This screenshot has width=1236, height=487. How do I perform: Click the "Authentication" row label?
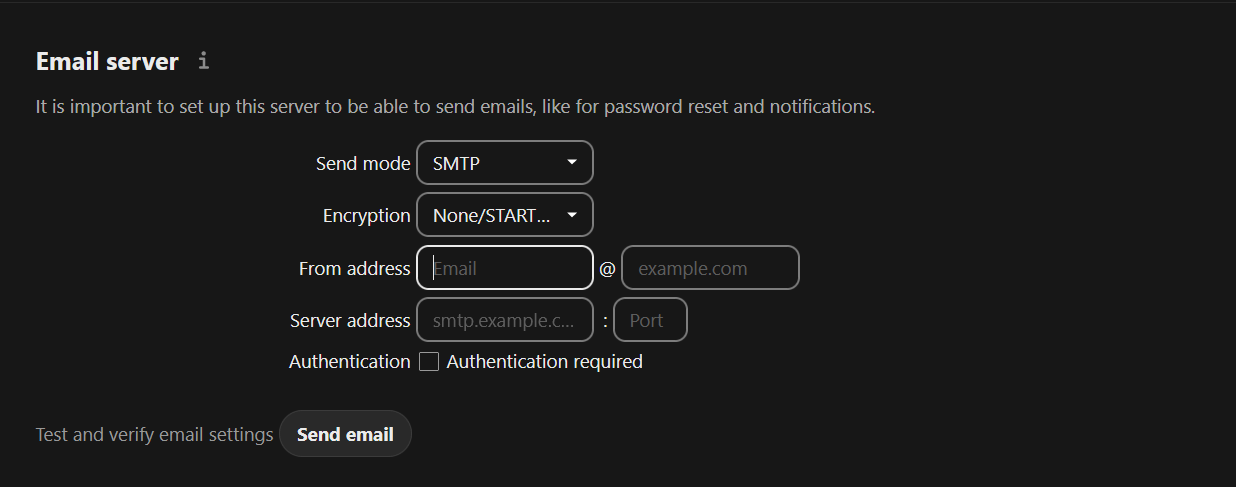349,362
